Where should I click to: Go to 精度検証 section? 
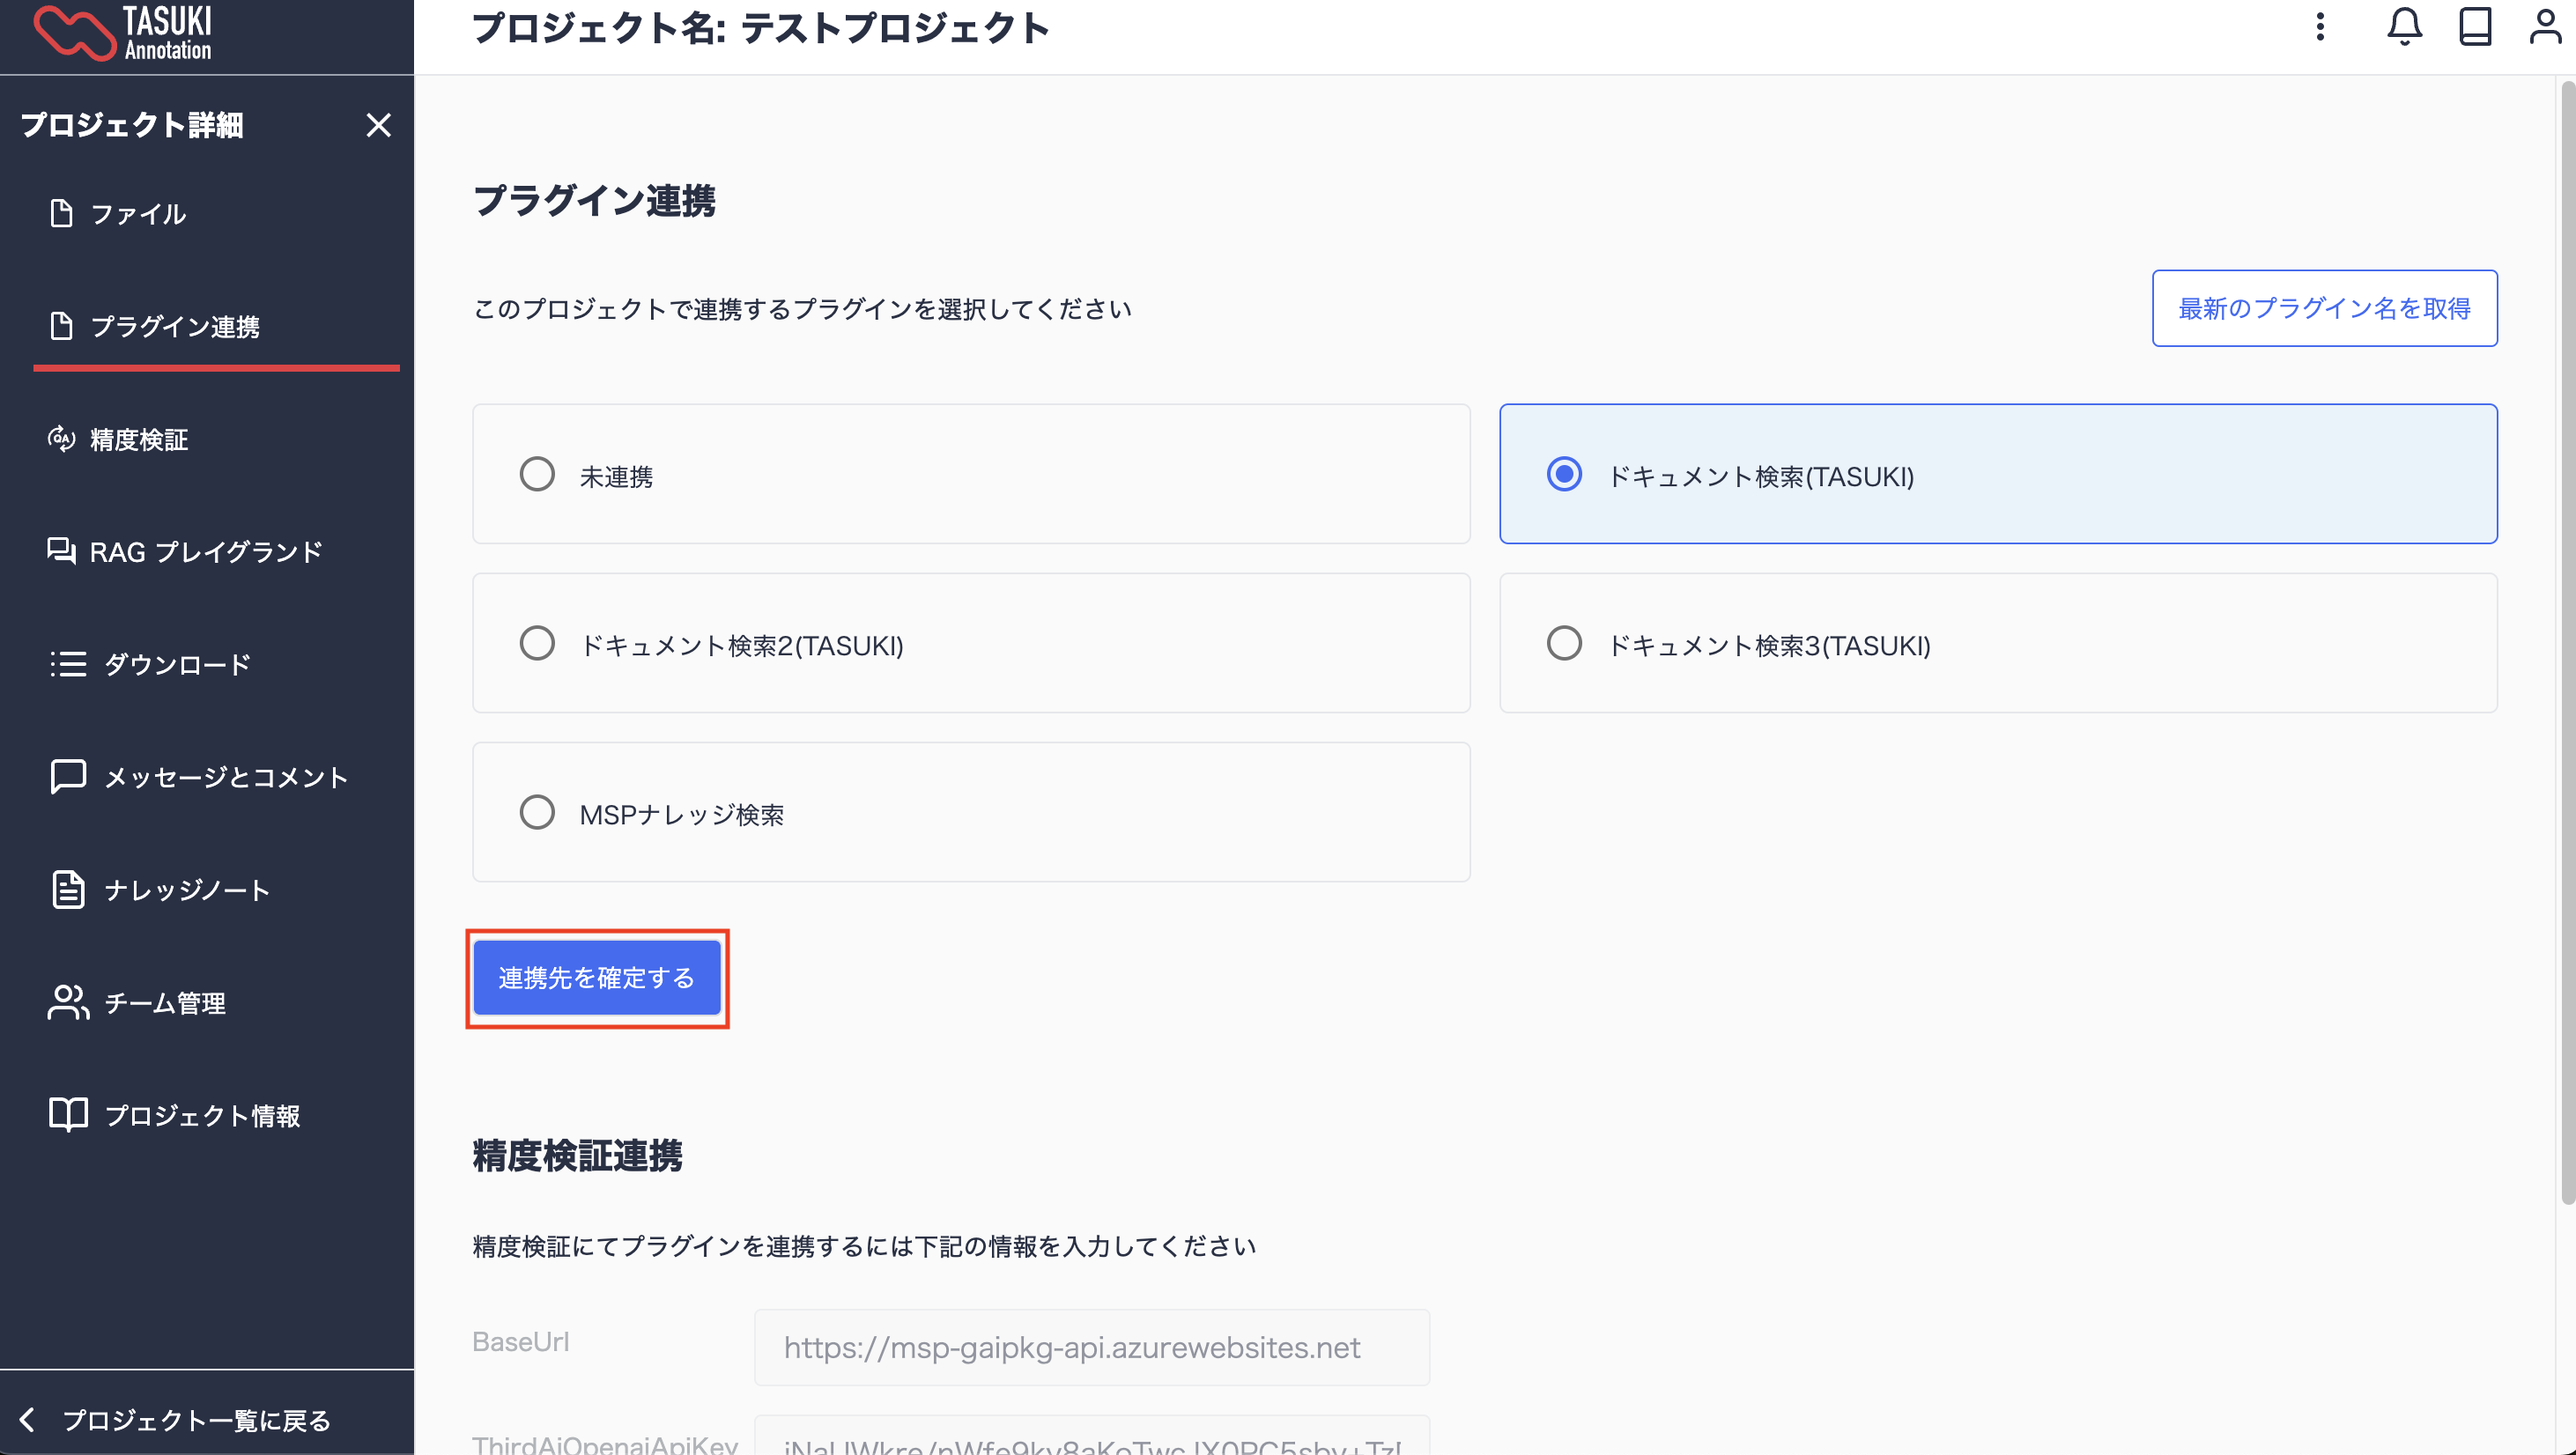point(139,440)
